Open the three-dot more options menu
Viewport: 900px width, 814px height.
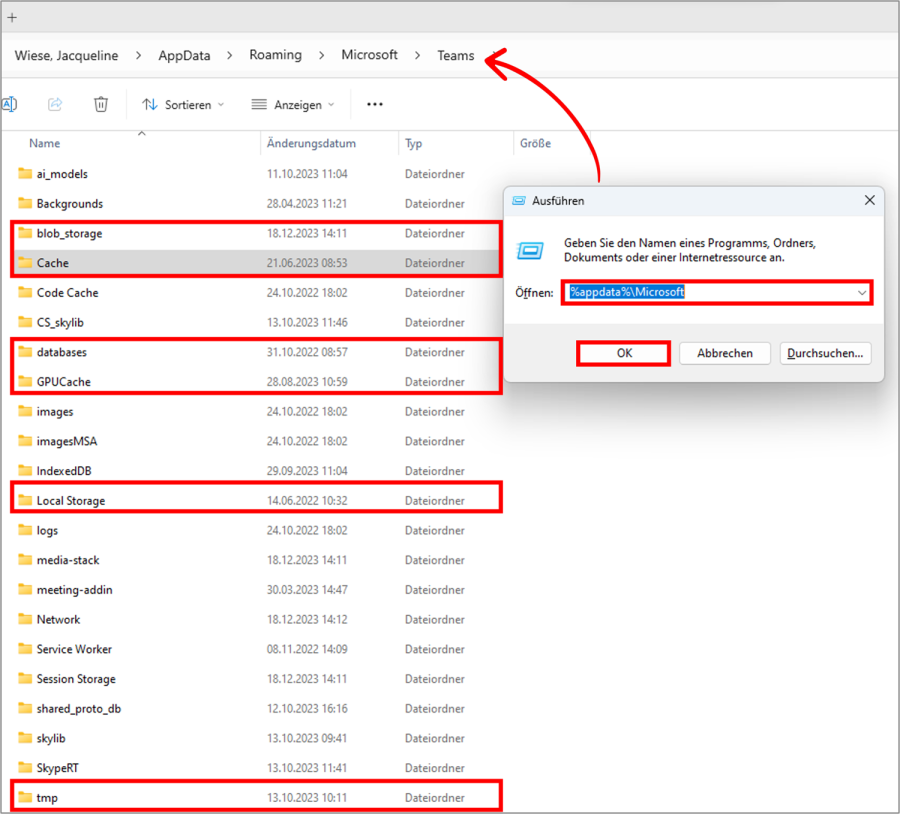click(x=374, y=104)
